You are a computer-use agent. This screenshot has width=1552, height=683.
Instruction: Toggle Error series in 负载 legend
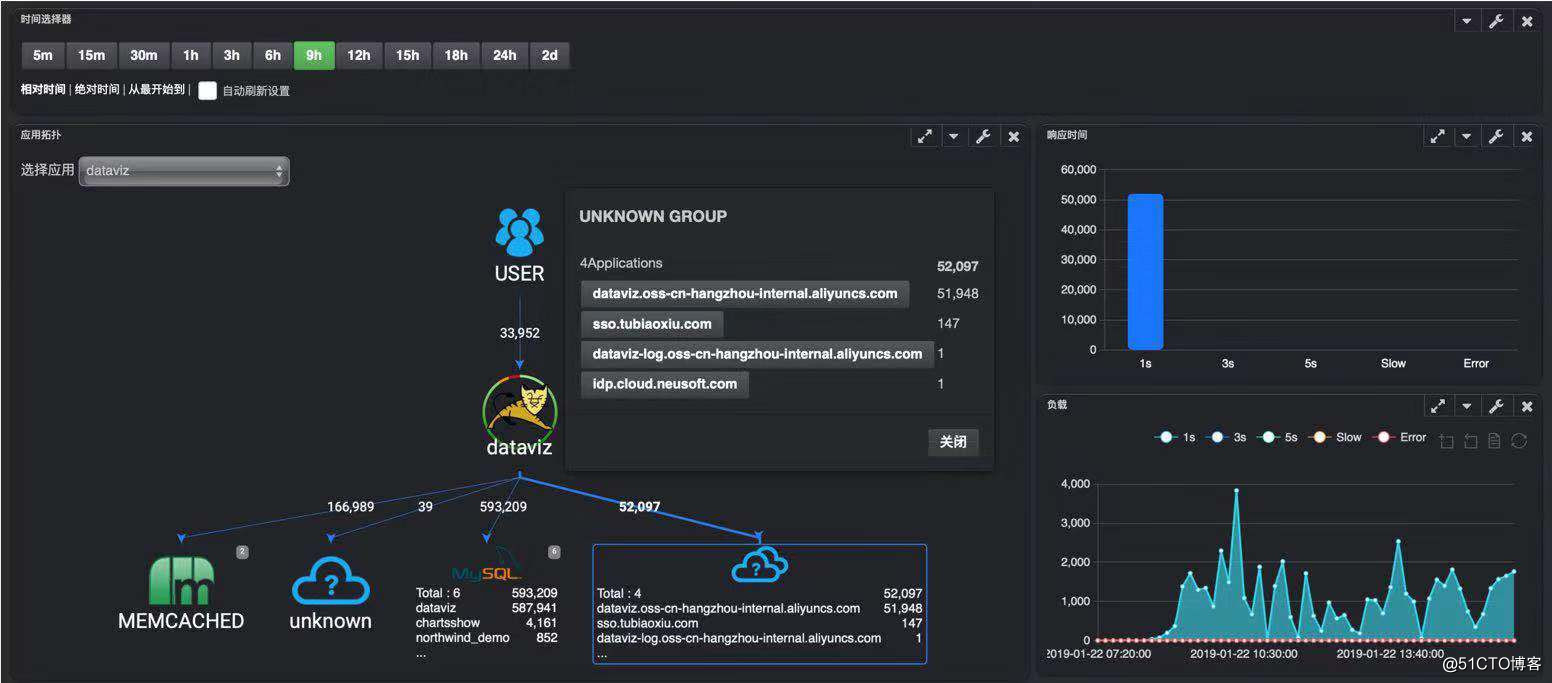click(1399, 437)
